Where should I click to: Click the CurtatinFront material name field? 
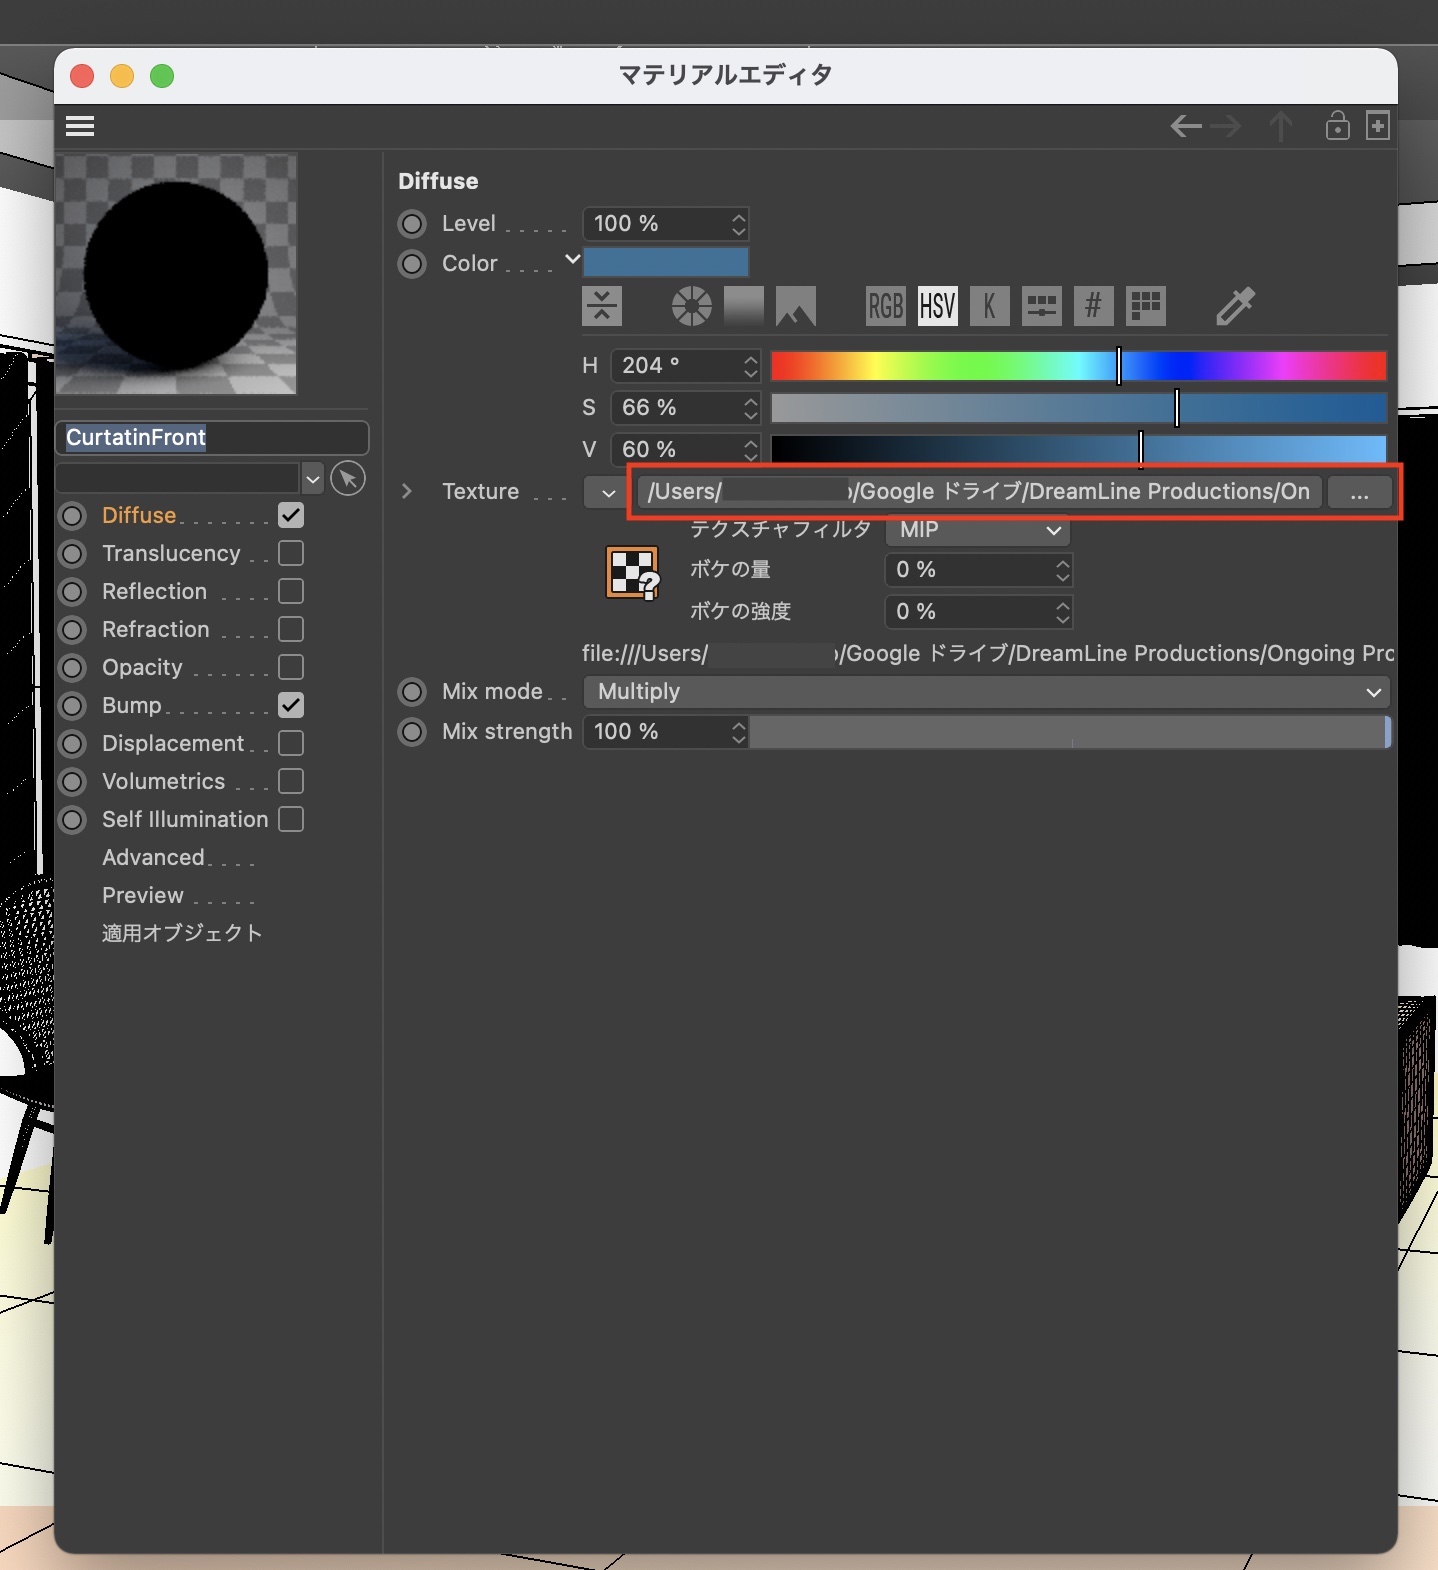coord(212,437)
